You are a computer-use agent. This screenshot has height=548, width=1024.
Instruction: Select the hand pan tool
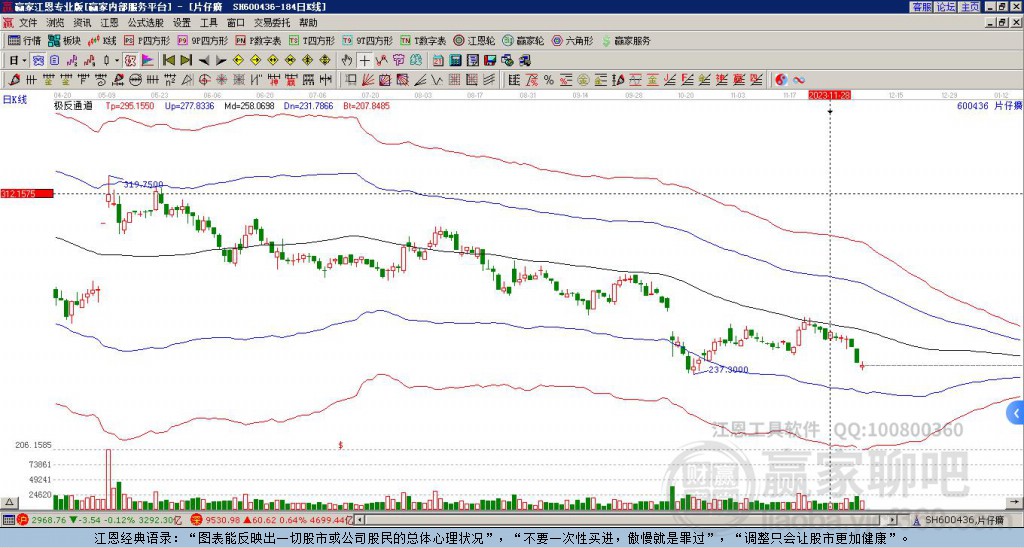[x=347, y=61]
